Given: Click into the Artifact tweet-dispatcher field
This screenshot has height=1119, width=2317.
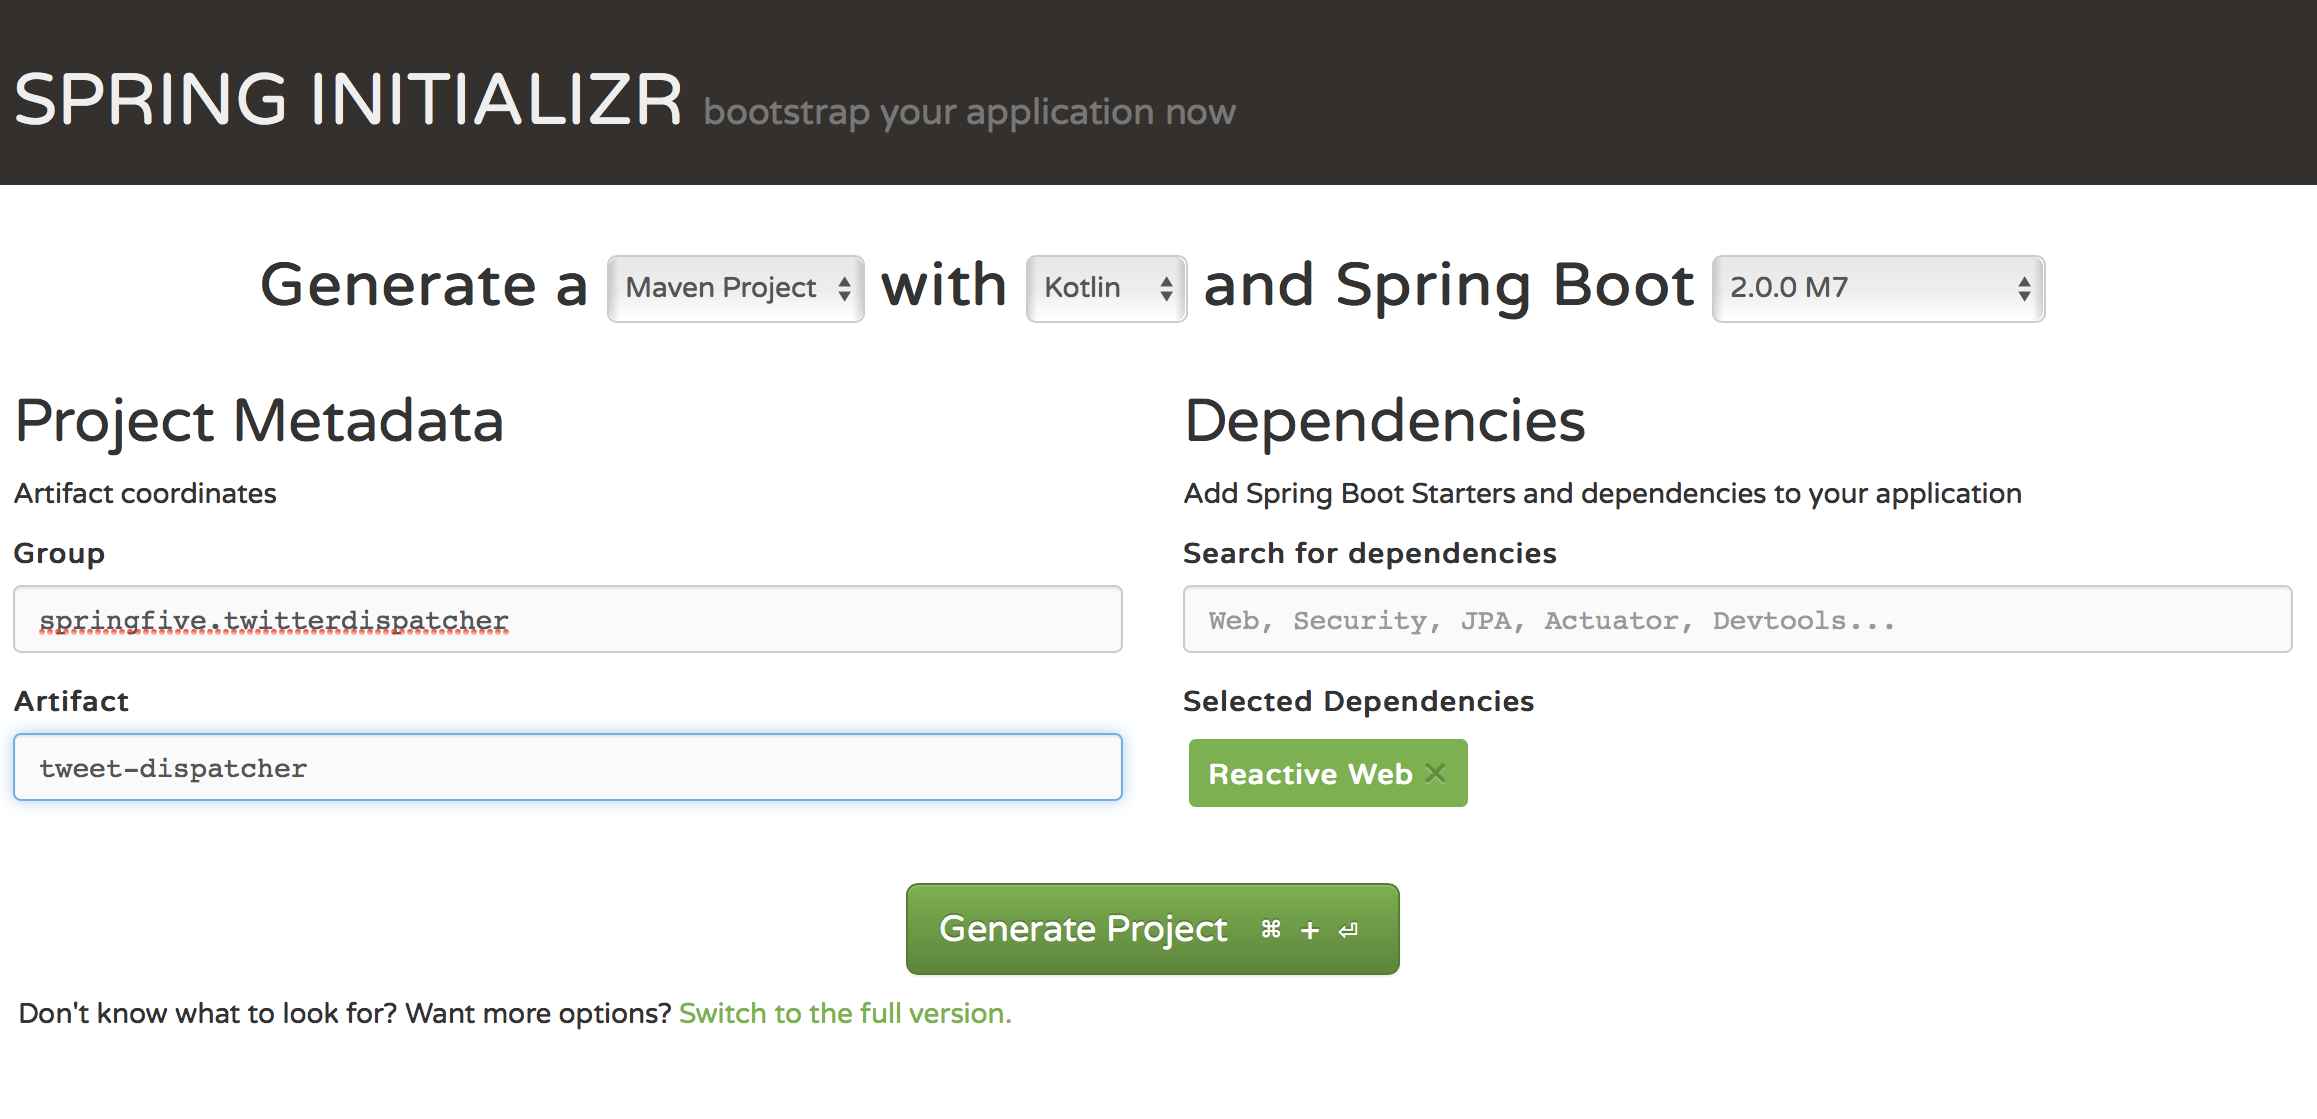Looking at the screenshot, I should pyautogui.click(x=567, y=768).
